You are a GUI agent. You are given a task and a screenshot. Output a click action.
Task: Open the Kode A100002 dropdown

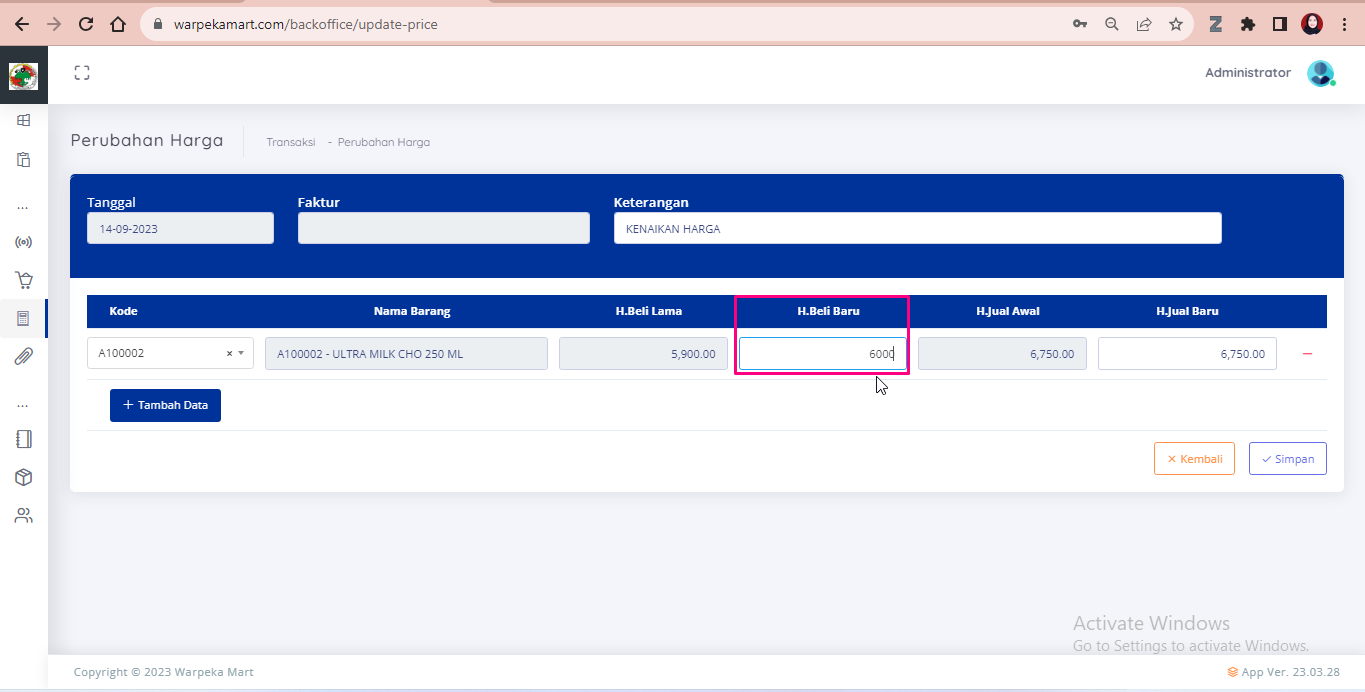coord(170,353)
